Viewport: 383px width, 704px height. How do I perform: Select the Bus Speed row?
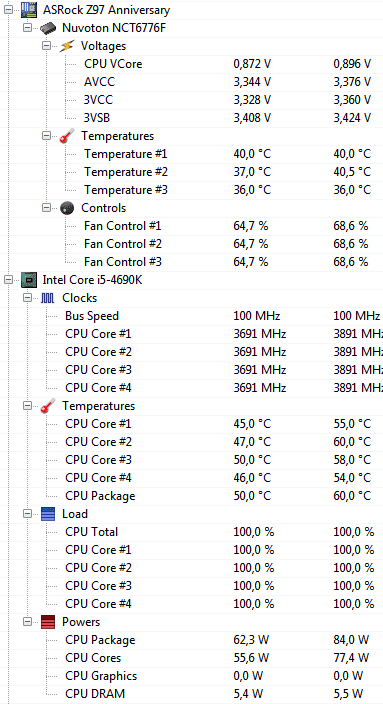tap(191, 316)
